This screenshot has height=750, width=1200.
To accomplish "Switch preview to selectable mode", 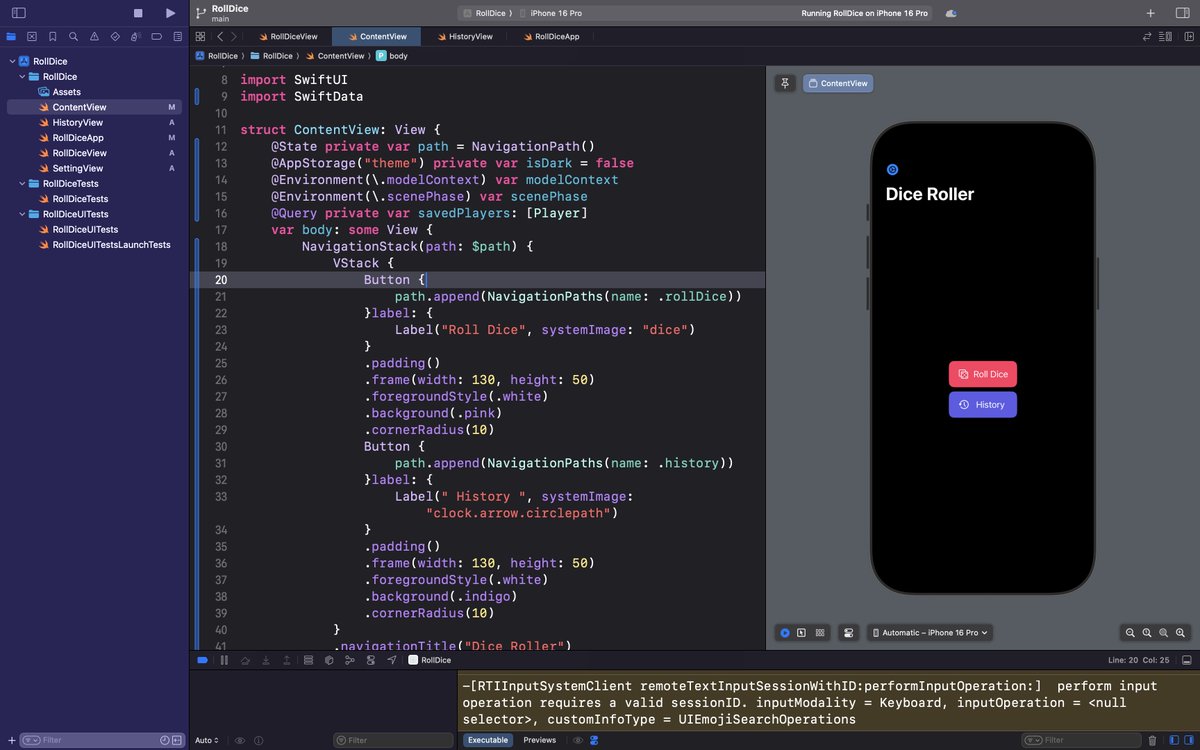I will point(802,633).
